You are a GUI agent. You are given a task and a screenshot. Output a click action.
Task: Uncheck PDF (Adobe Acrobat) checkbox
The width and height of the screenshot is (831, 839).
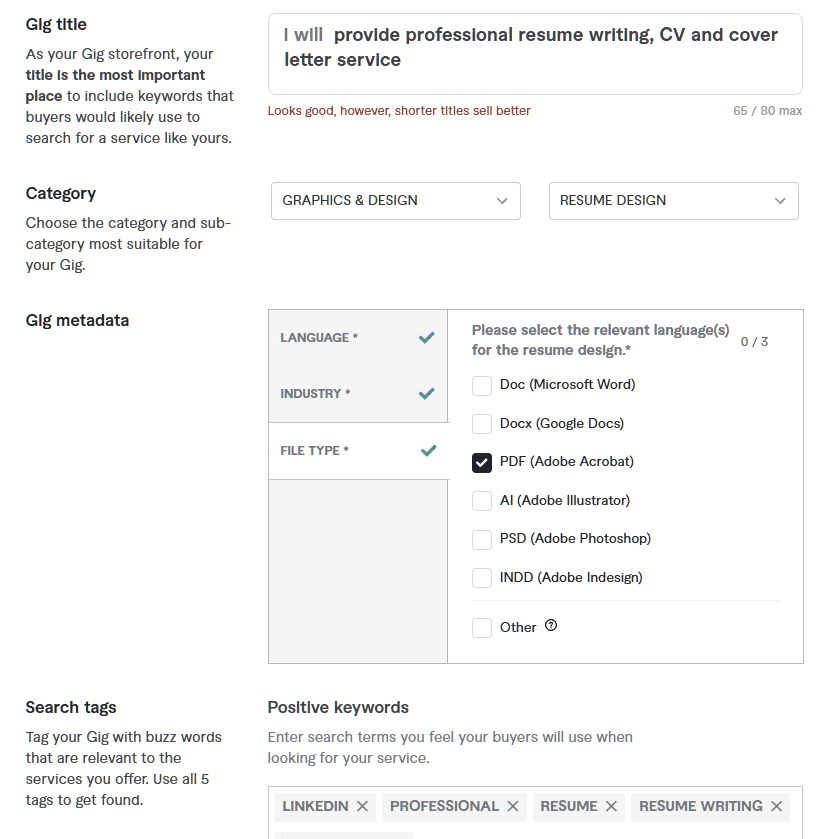482,462
